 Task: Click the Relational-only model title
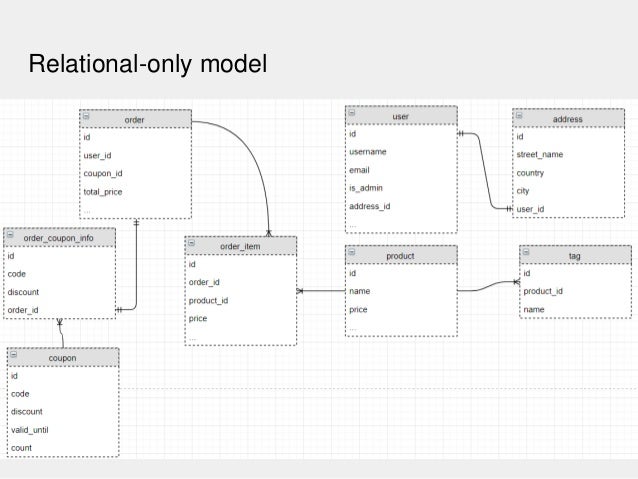click(148, 64)
